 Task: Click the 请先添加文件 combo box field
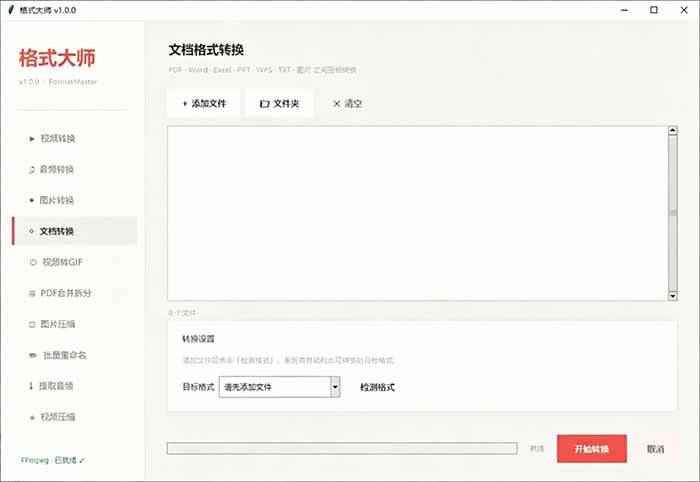[279, 387]
